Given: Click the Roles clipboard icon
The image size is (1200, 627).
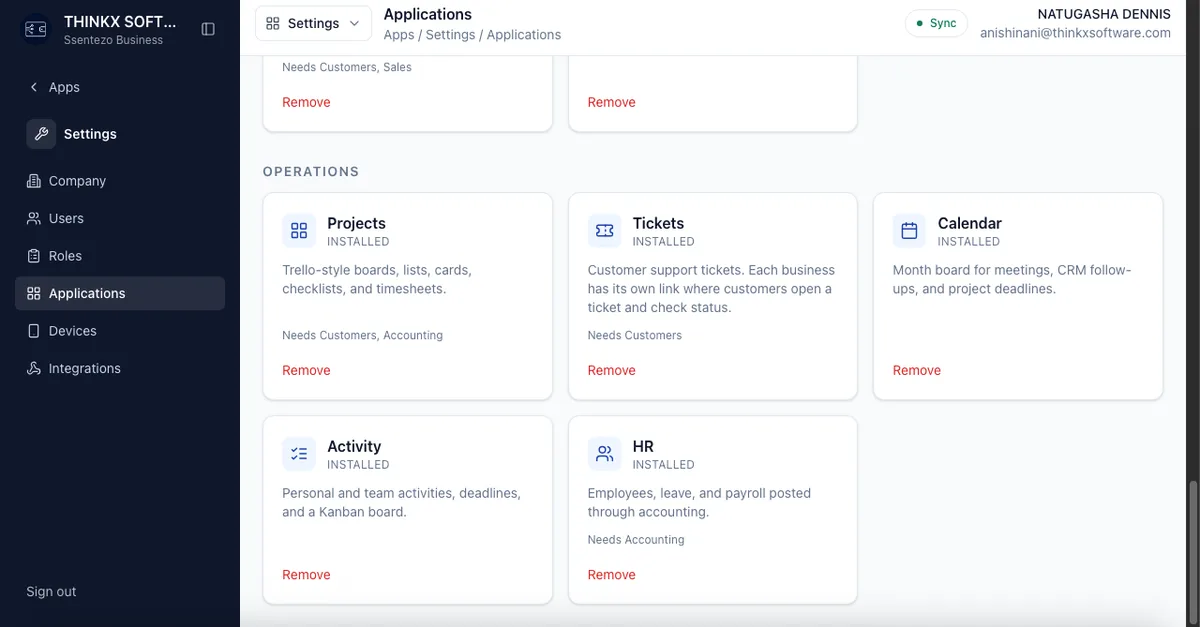Looking at the screenshot, I should 34,256.
